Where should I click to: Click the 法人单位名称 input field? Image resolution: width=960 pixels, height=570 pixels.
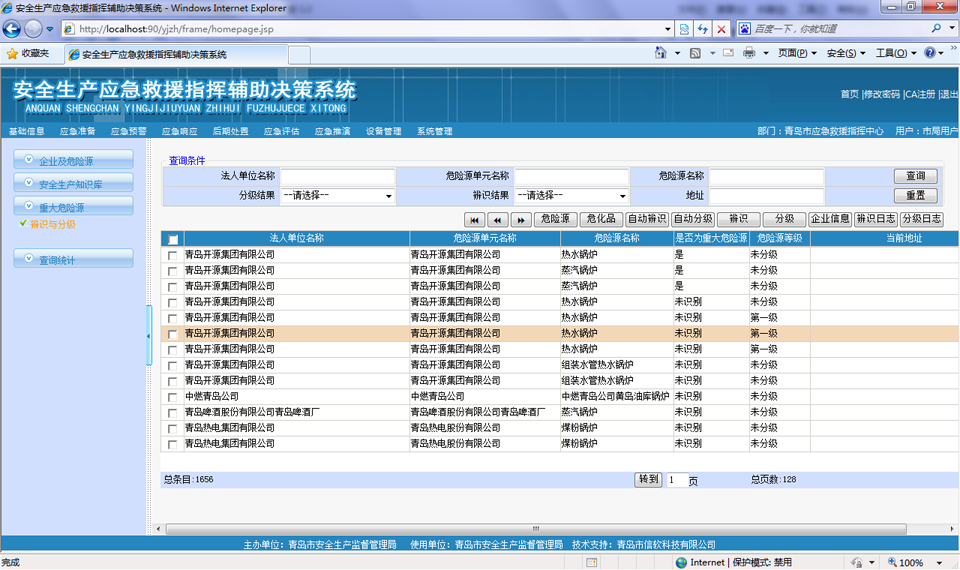(338, 176)
